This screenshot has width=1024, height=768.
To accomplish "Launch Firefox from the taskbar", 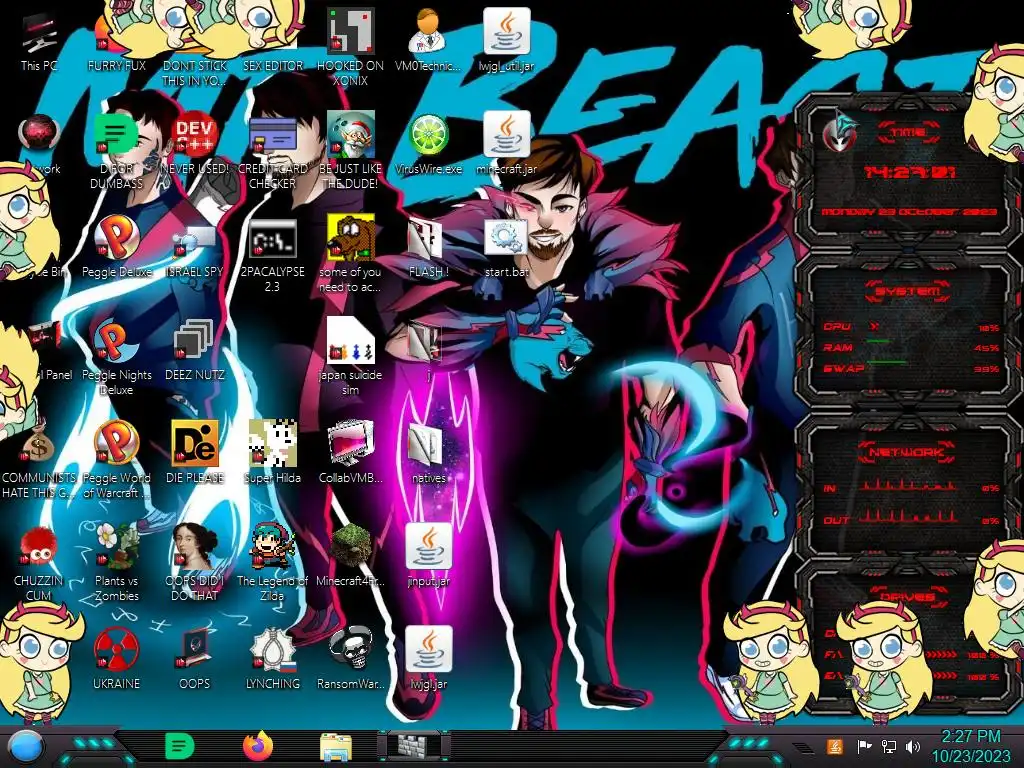I will tap(257, 746).
